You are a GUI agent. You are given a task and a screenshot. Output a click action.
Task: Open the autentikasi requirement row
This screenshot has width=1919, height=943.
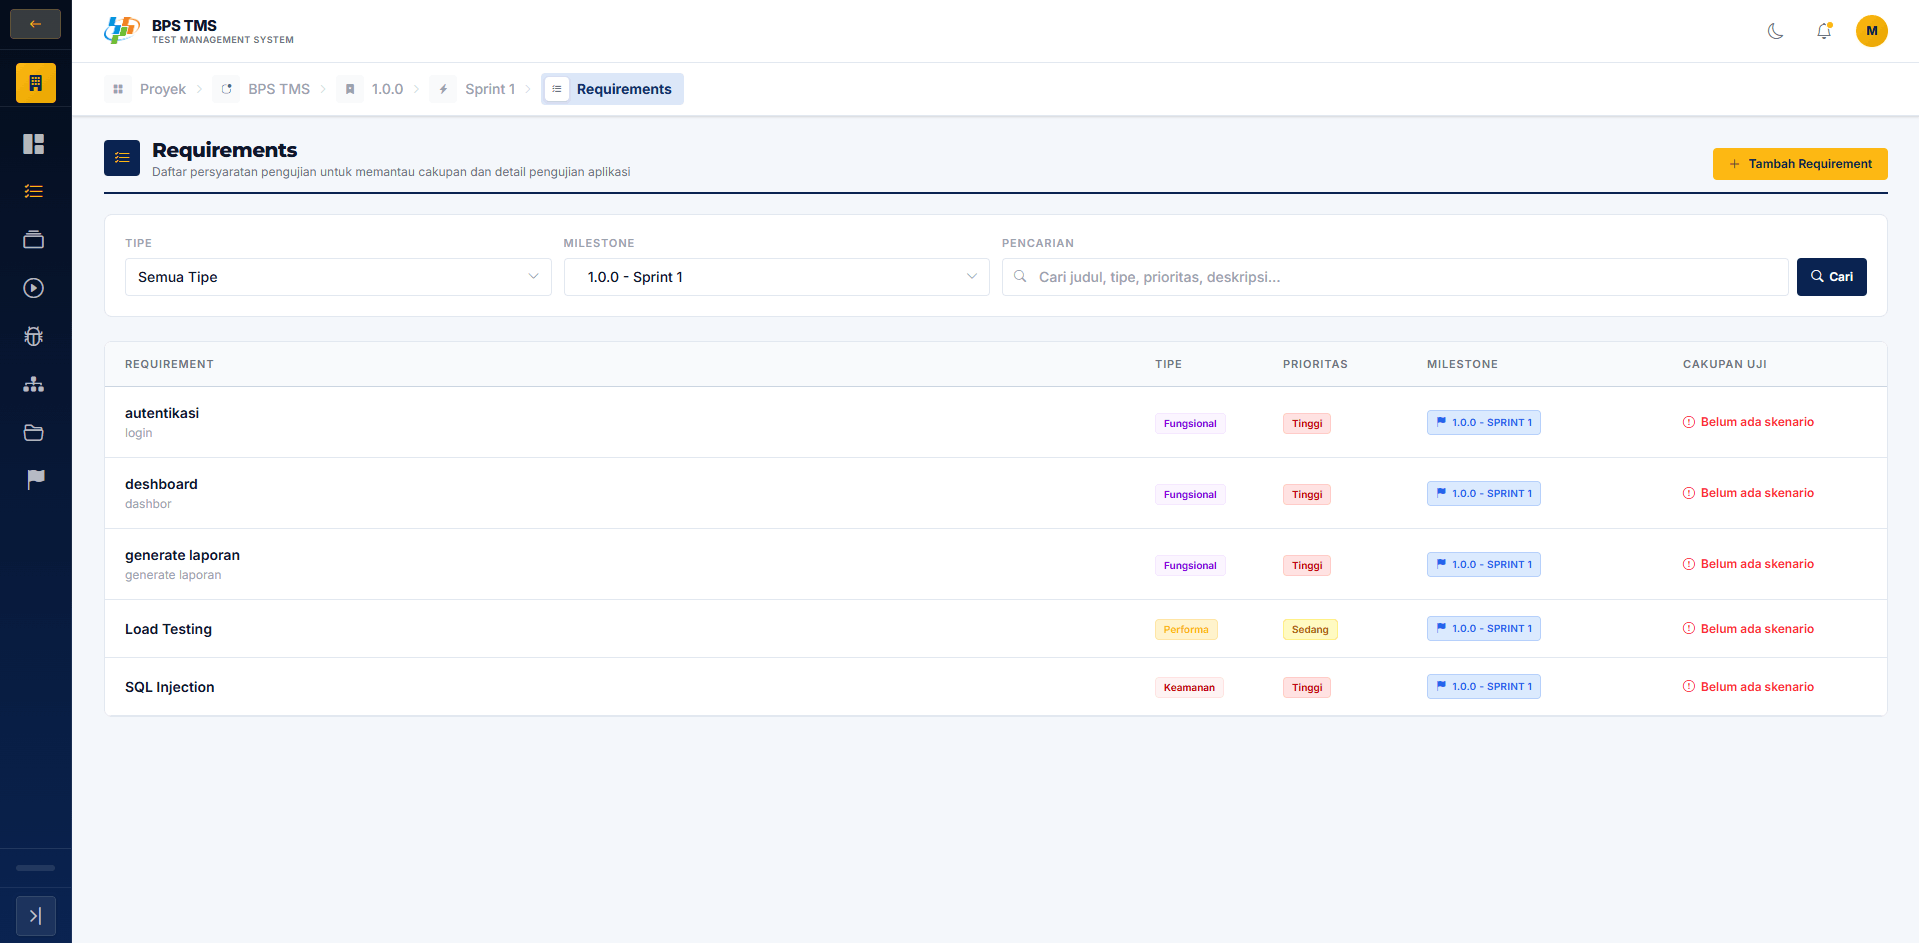pos(995,422)
